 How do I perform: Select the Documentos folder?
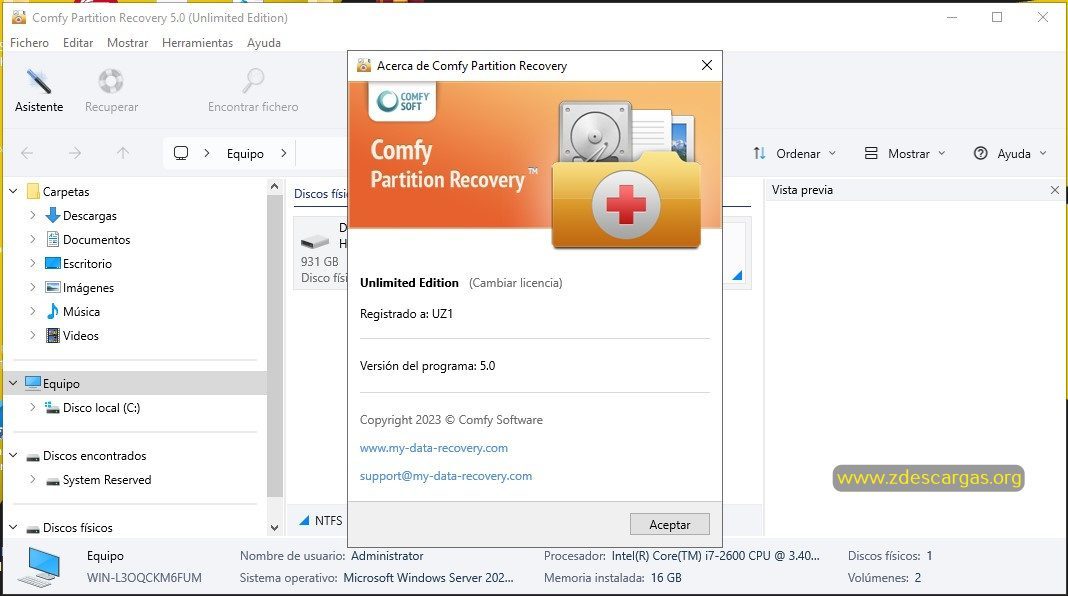(96, 240)
